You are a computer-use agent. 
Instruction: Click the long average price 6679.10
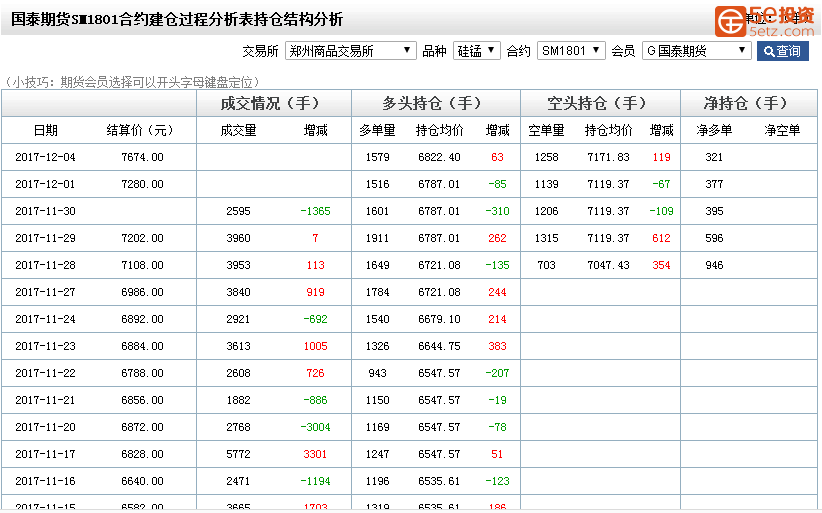pos(439,319)
